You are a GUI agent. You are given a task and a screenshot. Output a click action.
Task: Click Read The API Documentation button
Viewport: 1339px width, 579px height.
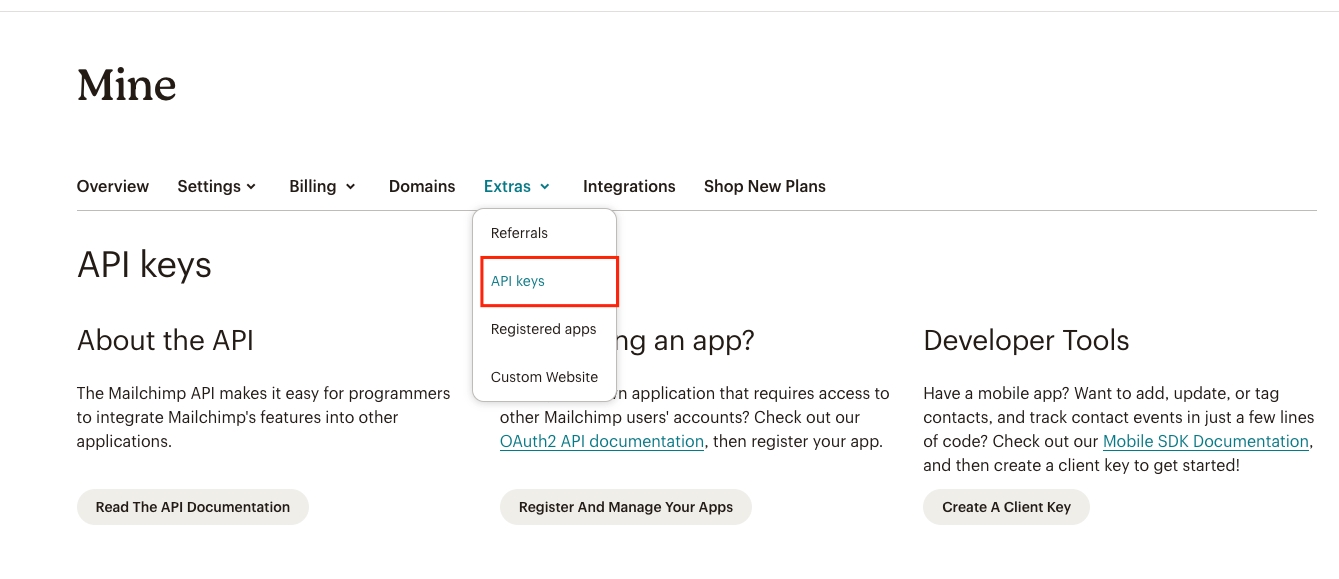pyautogui.click(x=193, y=507)
